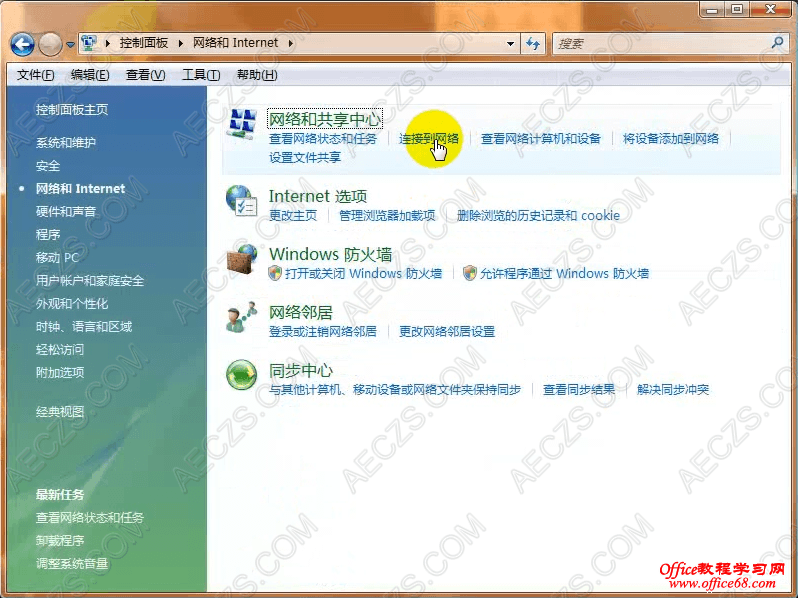Expand the arrow before 控制面板 breadcrumb

coord(107,43)
